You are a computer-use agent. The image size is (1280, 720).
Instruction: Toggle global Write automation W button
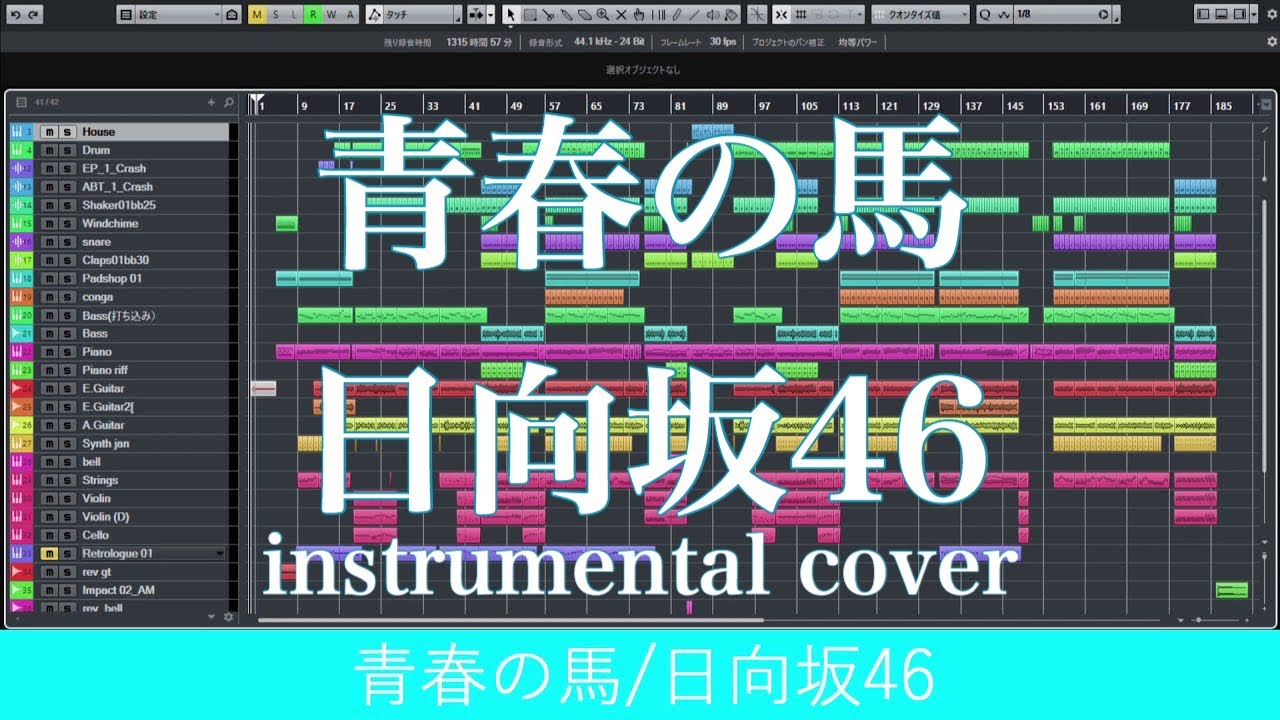click(331, 15)
